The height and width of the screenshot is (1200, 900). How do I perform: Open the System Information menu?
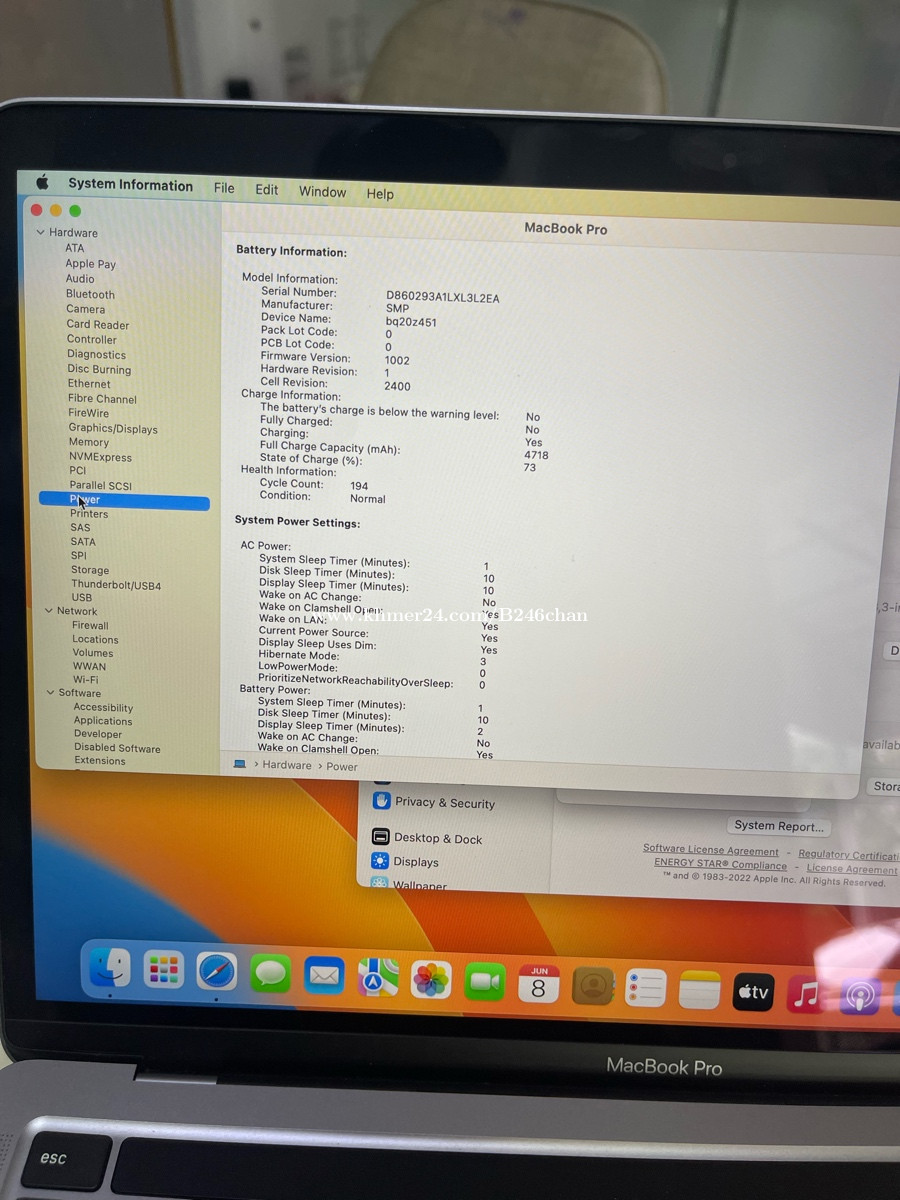pyautogui.click(x=130, y=185)
